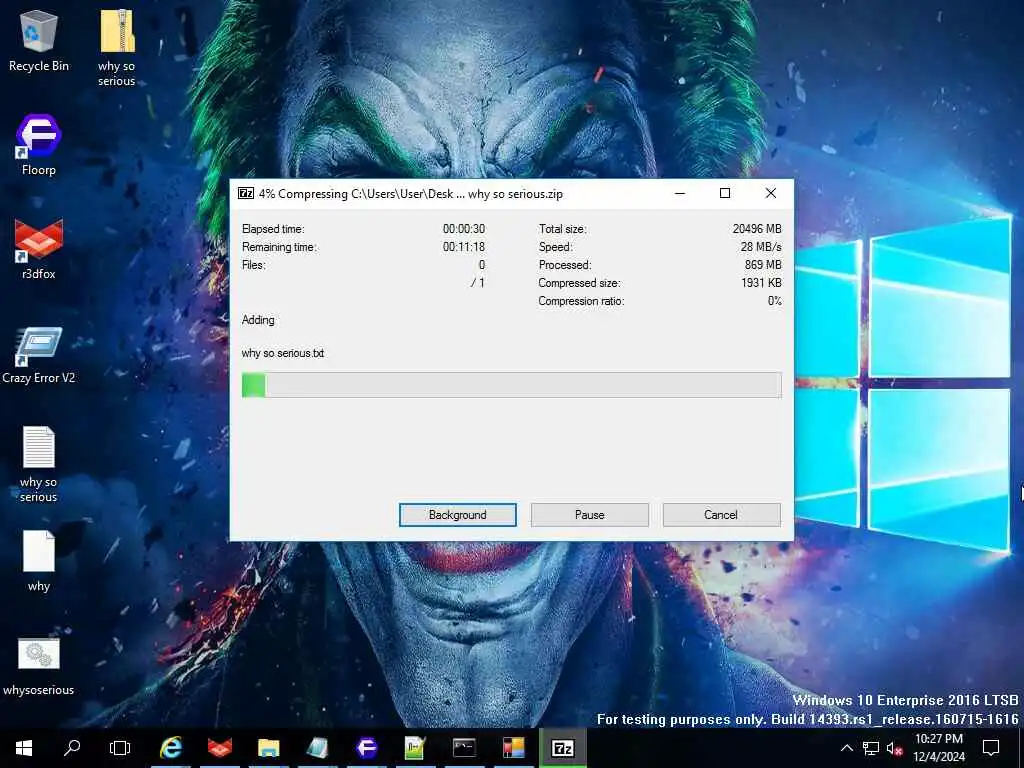The height and width of the screenshot is (768, 1024).
Task: Send compression to Background
Action: pos(458,515)
